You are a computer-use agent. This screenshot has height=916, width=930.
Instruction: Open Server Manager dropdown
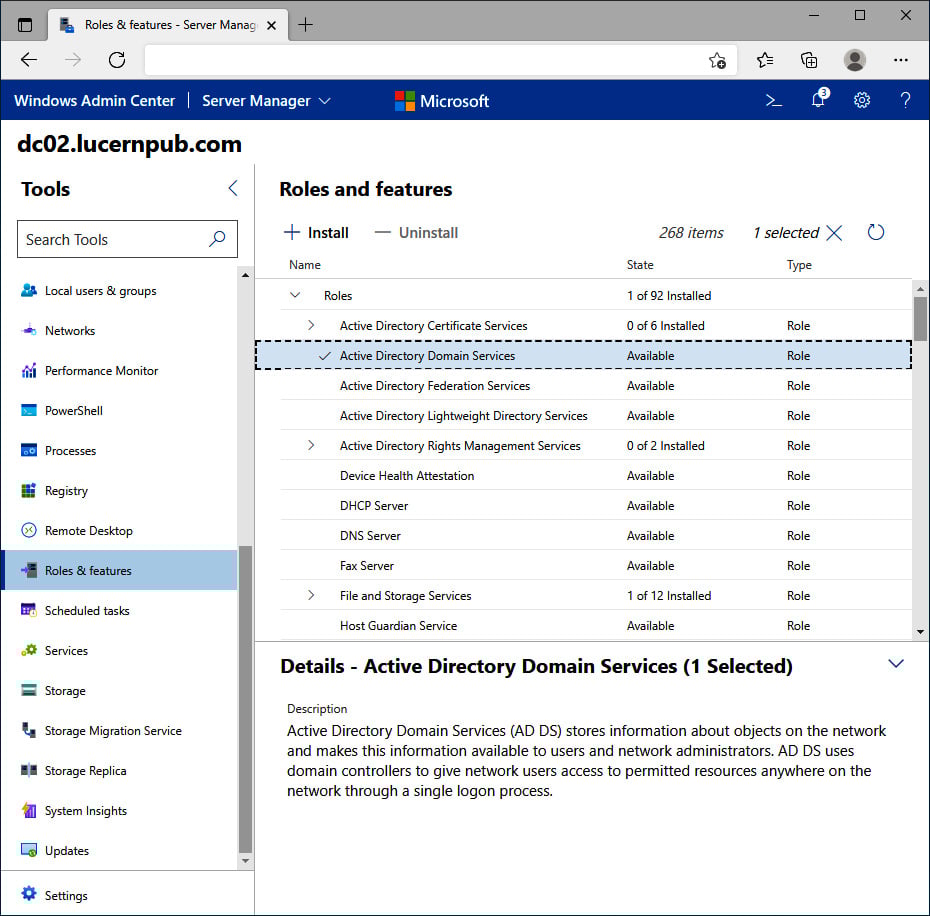click(x=266, y=100)
